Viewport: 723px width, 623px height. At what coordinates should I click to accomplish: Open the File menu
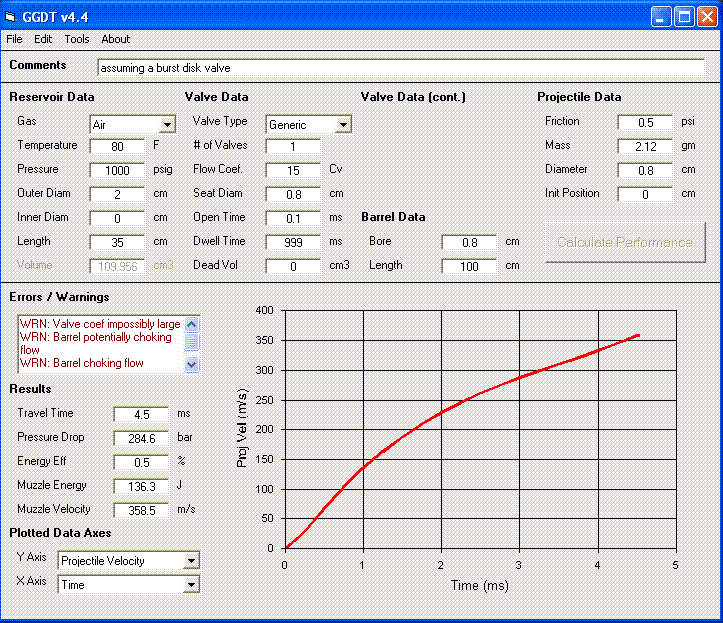click(14, 39)
